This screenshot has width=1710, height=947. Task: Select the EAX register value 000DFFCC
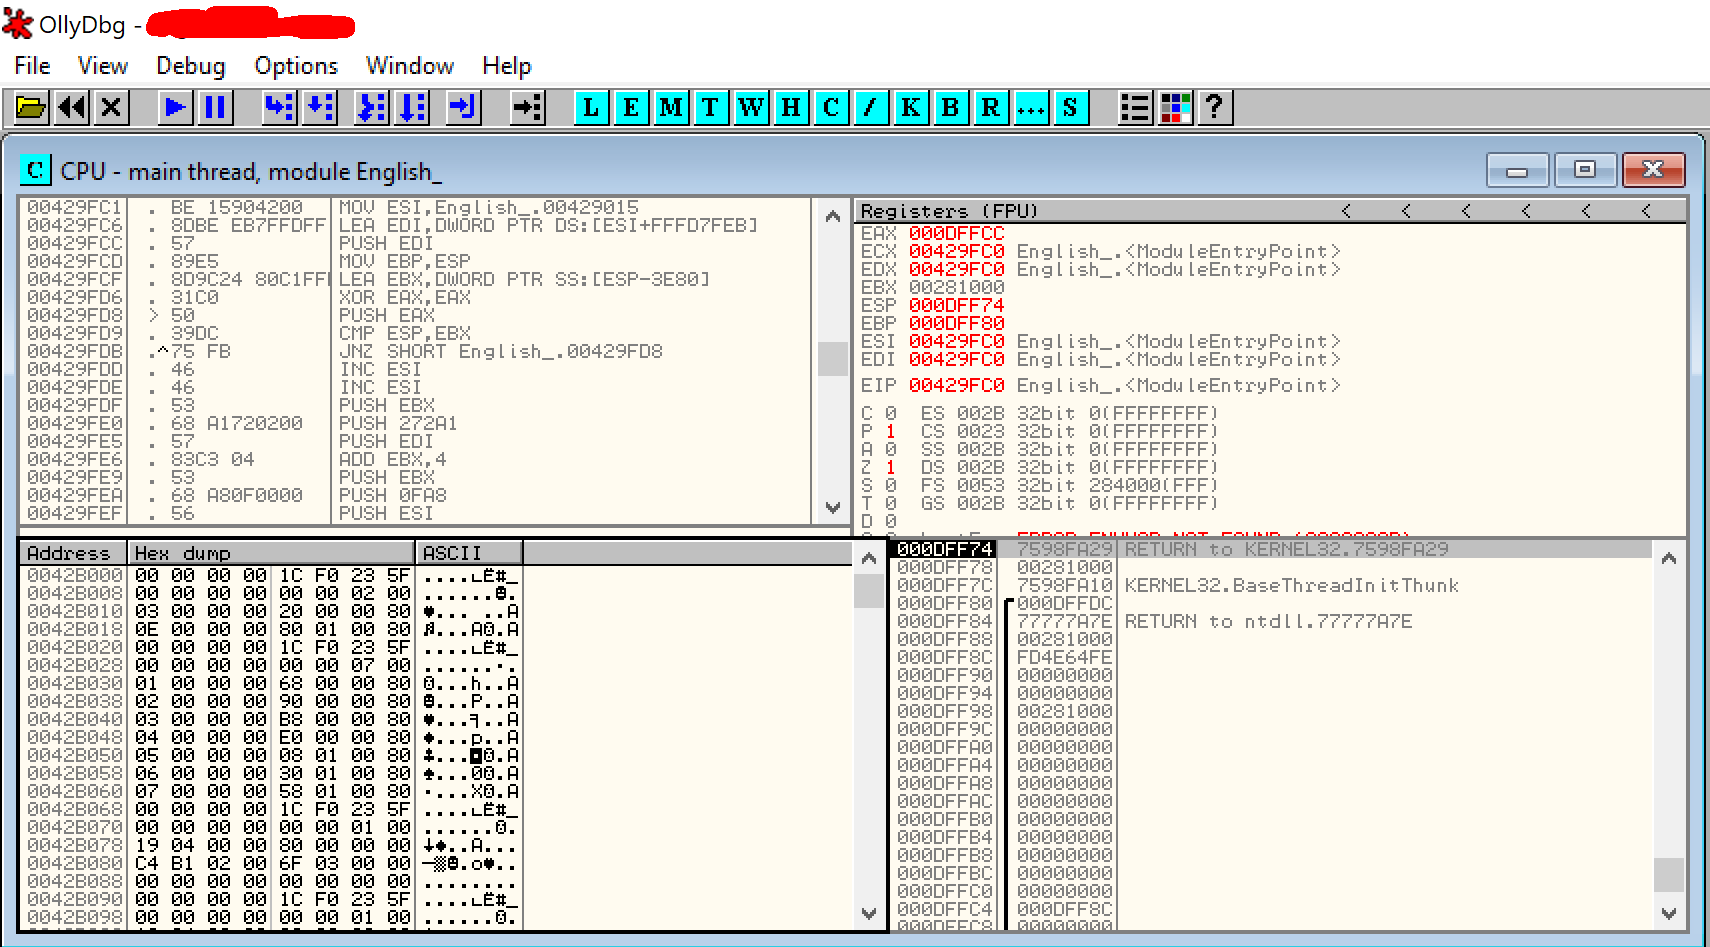point(956,233)
